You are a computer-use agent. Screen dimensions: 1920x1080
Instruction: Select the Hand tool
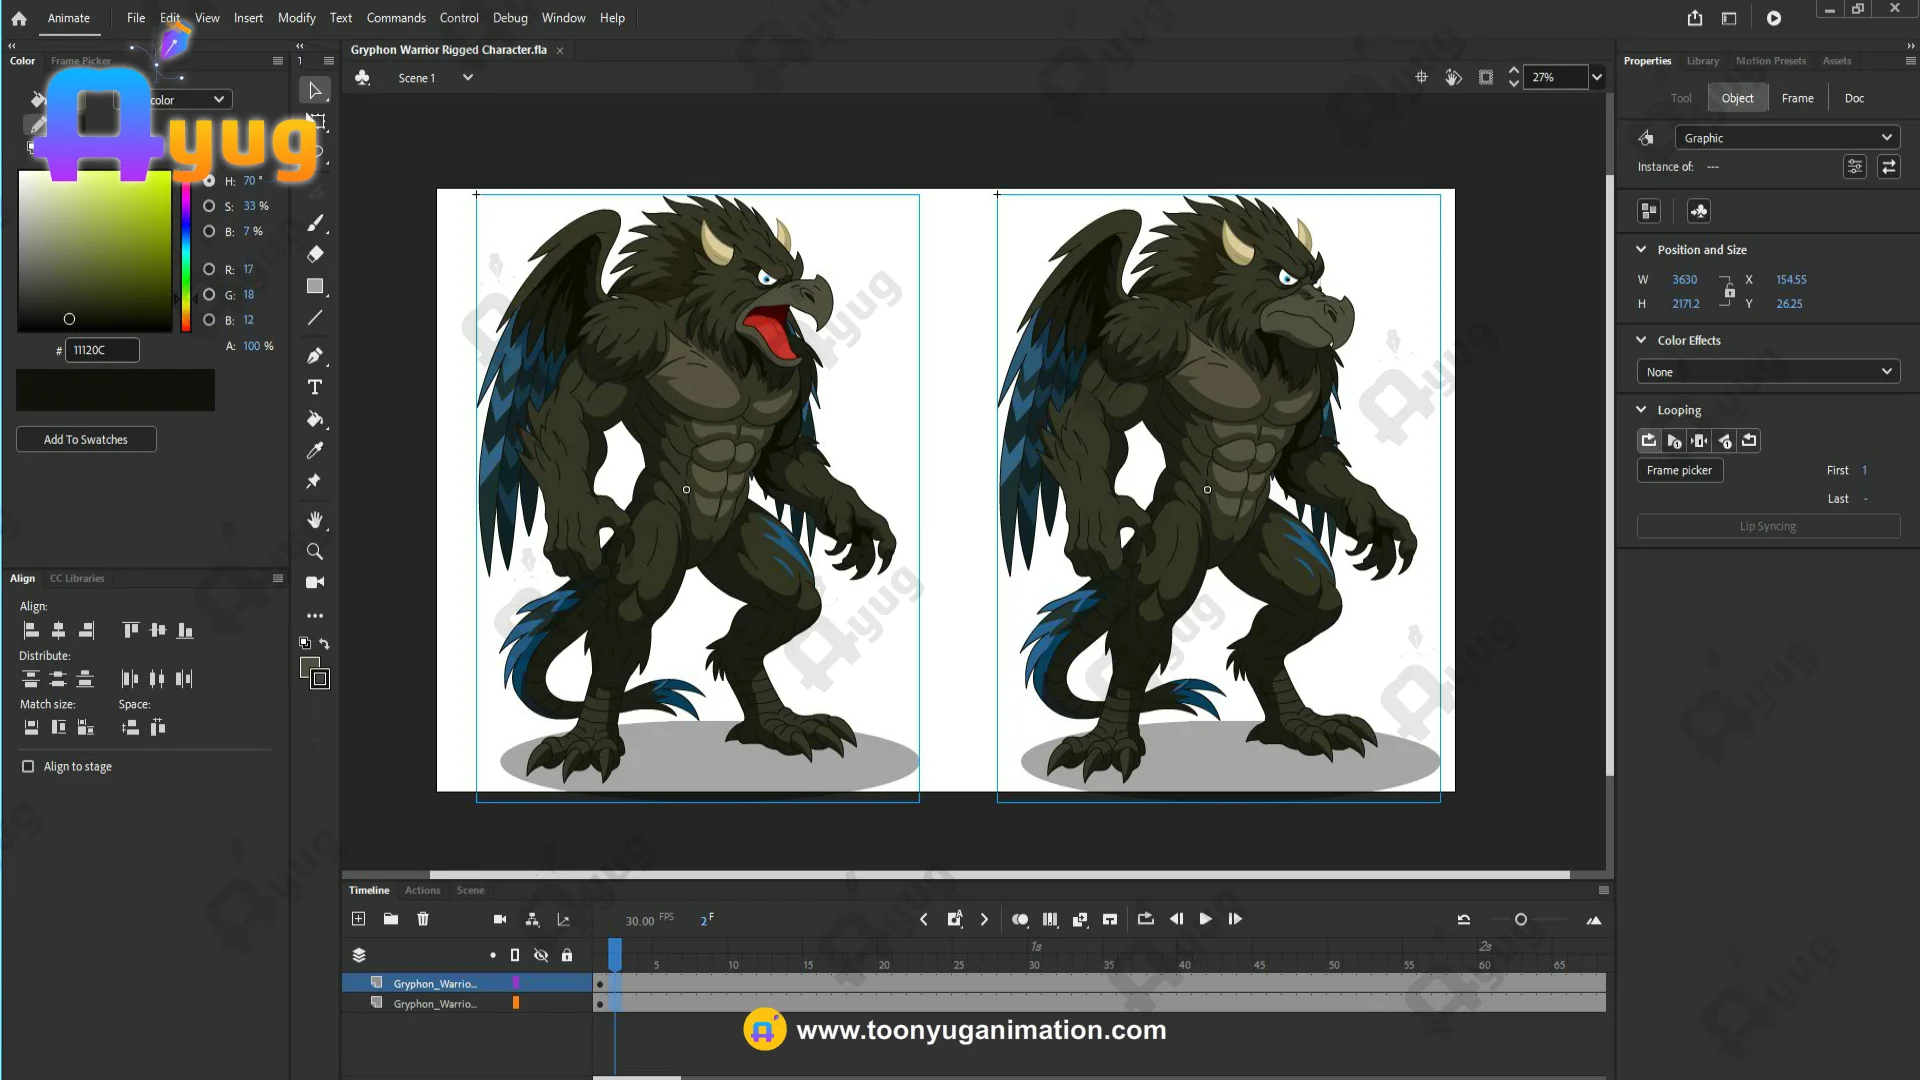[315, 520]
